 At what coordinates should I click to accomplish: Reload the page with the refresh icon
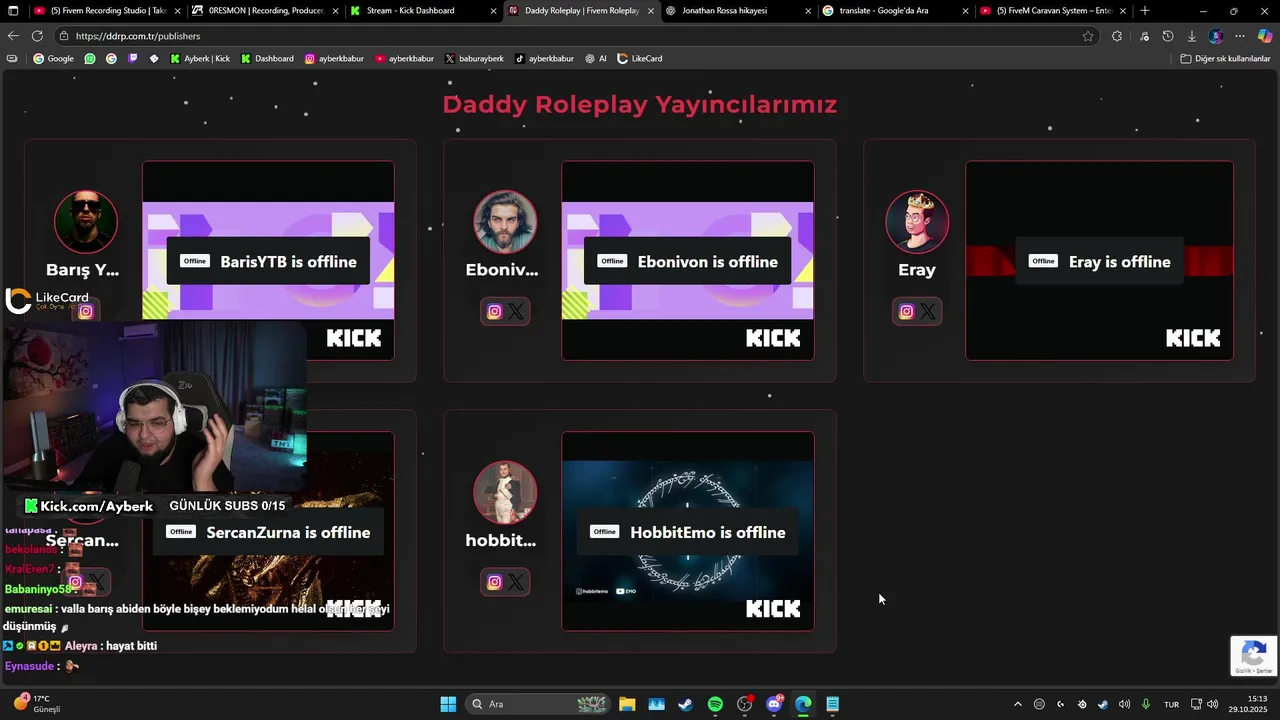point(37,36)
